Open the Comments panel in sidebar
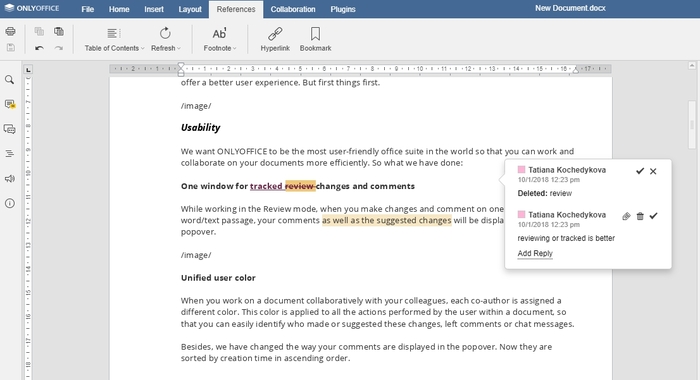Screen dimensions: 700x380 [10, 104]
